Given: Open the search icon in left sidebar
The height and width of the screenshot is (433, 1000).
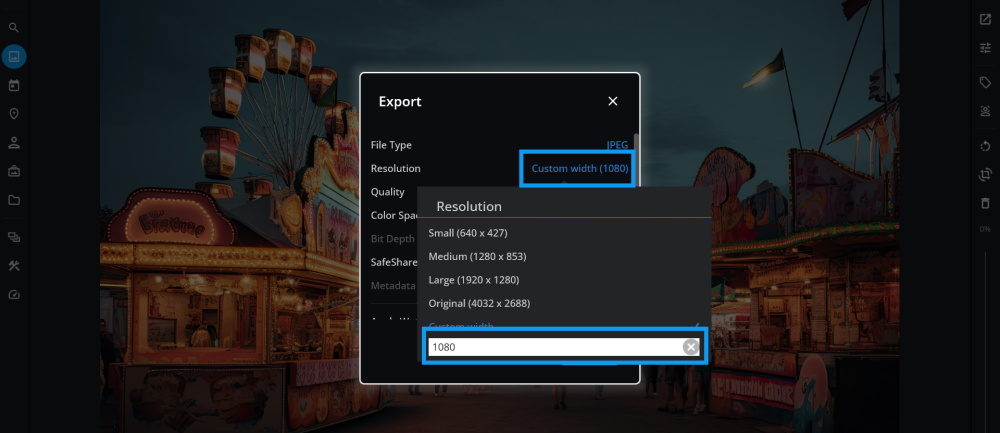Looking at the screenshot, I should coord(13,28).
